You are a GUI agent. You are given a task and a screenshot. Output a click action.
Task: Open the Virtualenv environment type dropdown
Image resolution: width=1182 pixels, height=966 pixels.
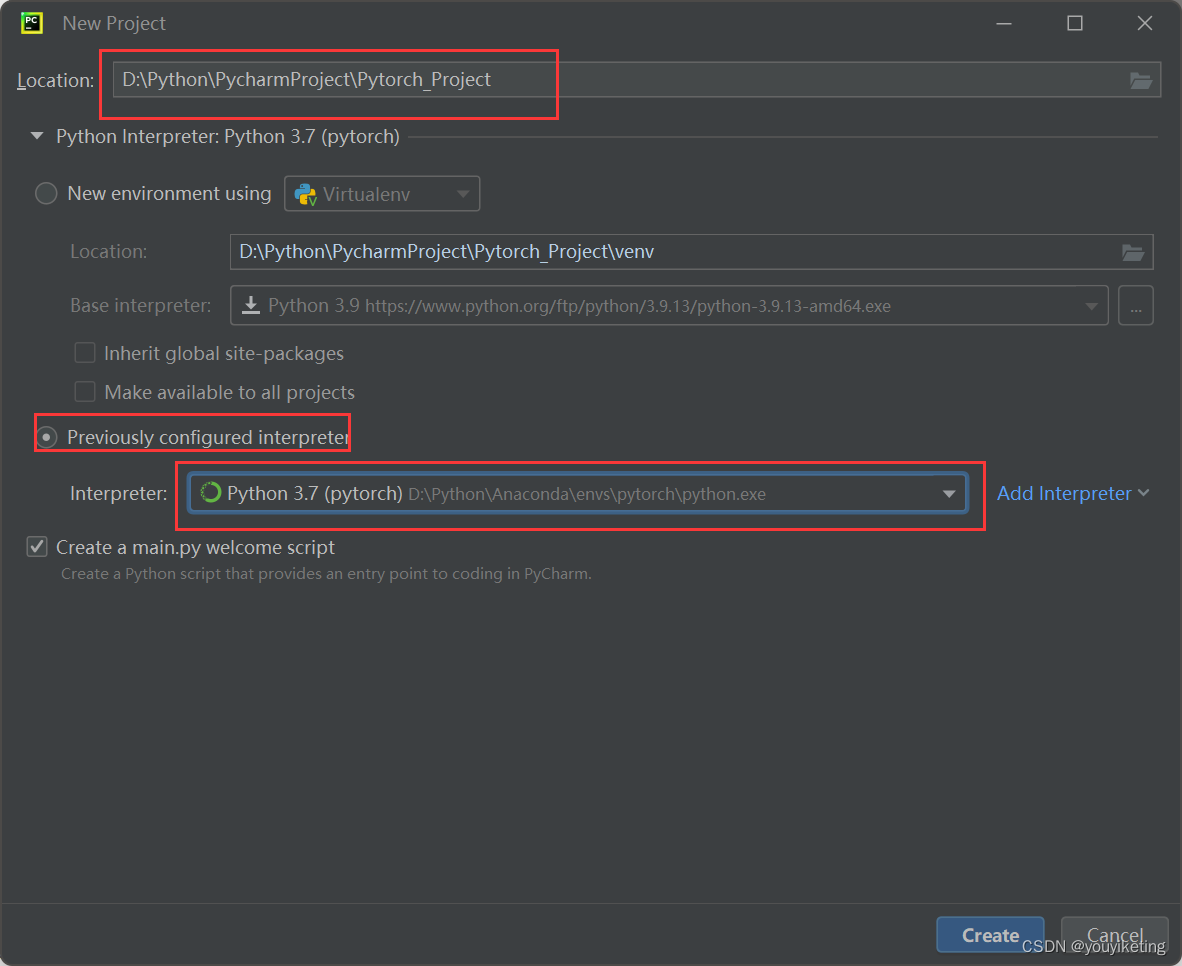pos(381,194)
